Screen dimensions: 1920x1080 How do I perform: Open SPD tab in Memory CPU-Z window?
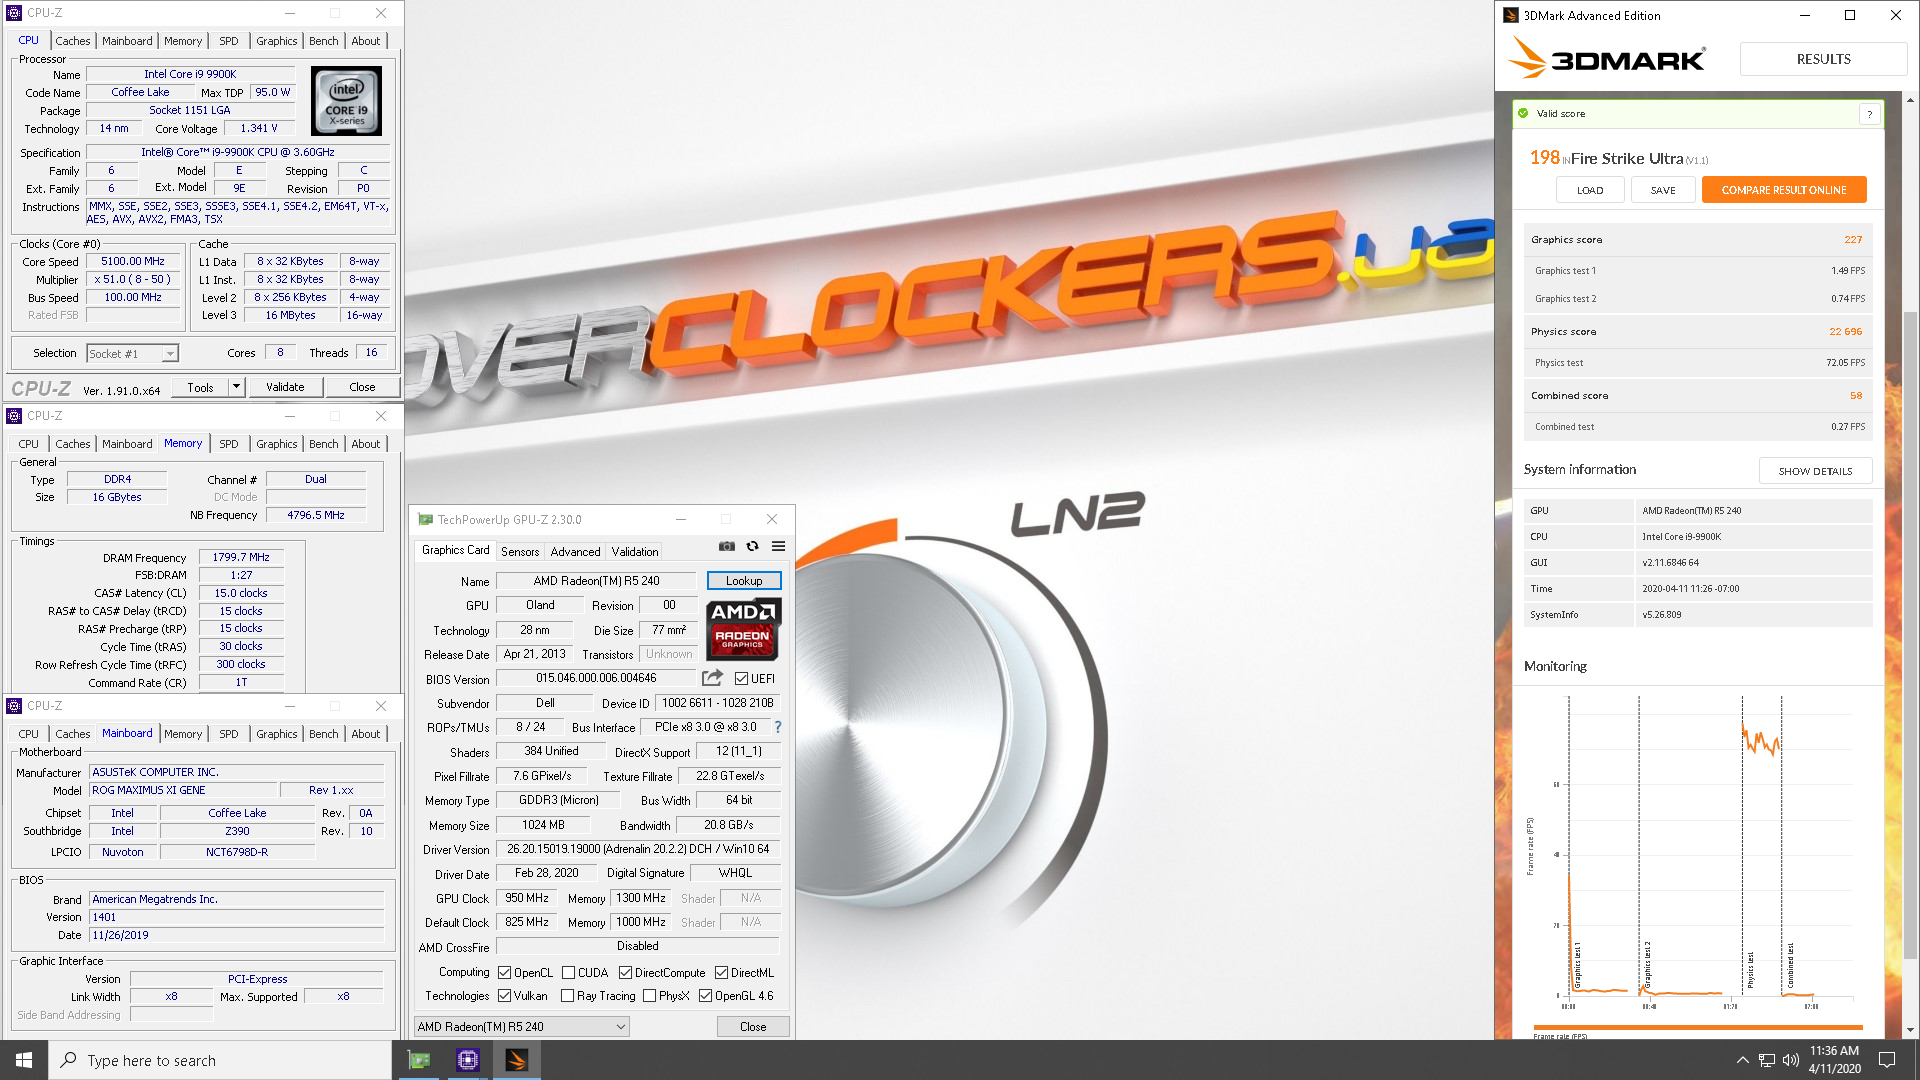coord(228,444)
